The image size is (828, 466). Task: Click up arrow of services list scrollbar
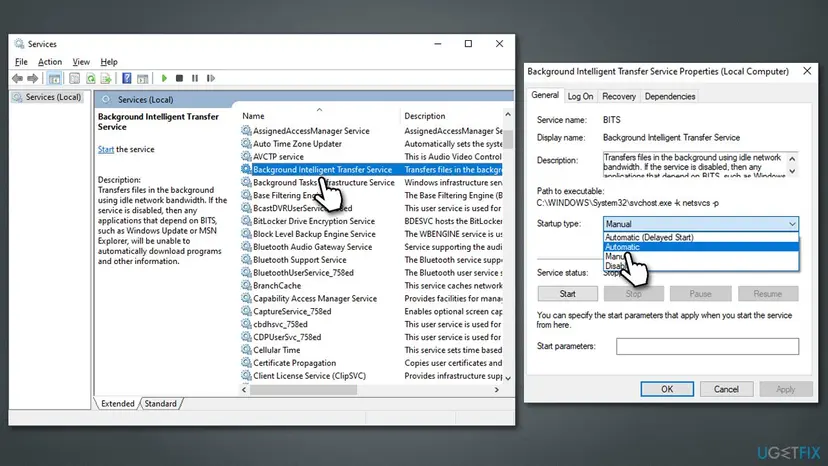(508, 114)
